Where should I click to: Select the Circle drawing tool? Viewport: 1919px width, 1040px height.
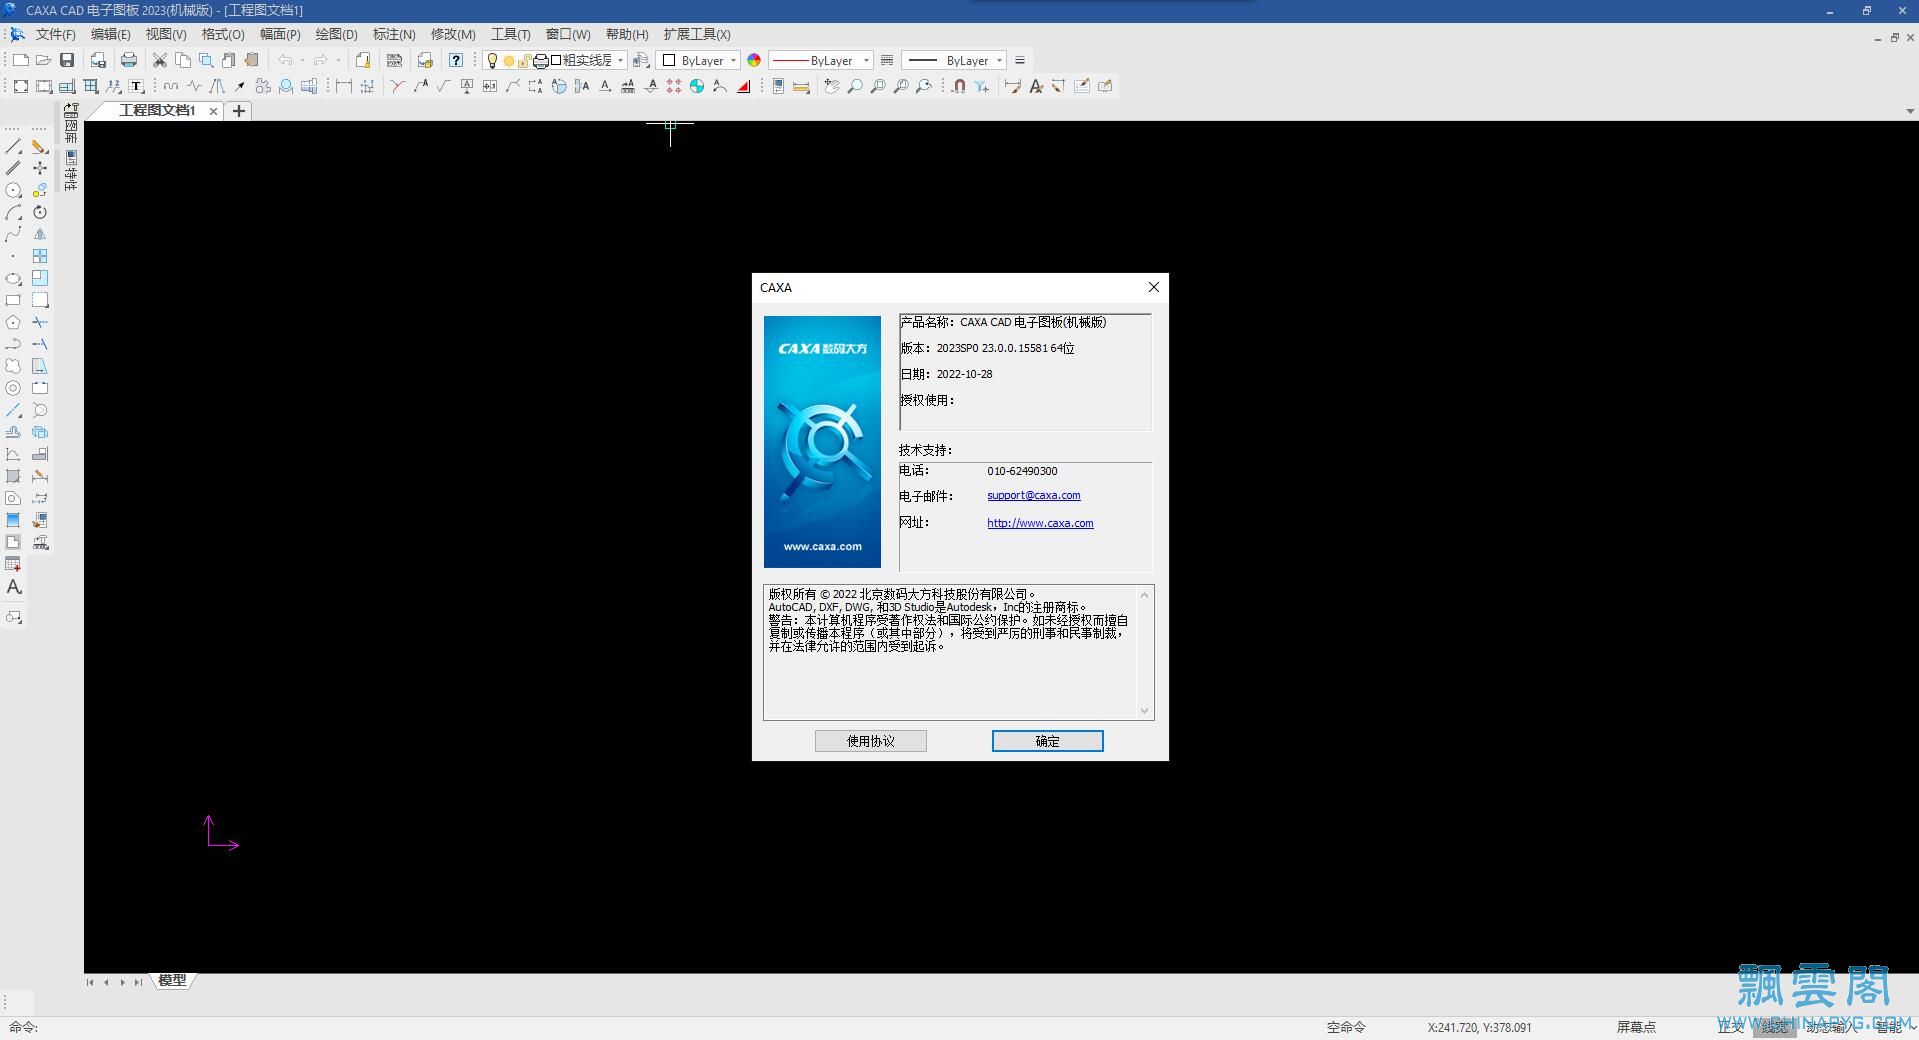(x=14, y=190)
